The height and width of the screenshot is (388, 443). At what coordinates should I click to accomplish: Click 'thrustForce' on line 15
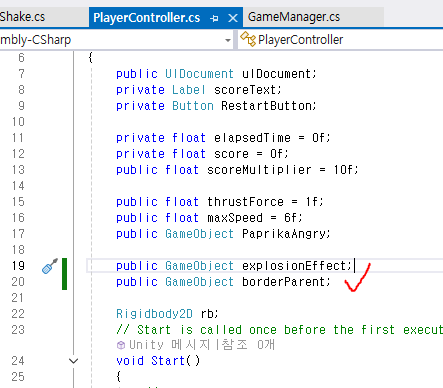245,202
